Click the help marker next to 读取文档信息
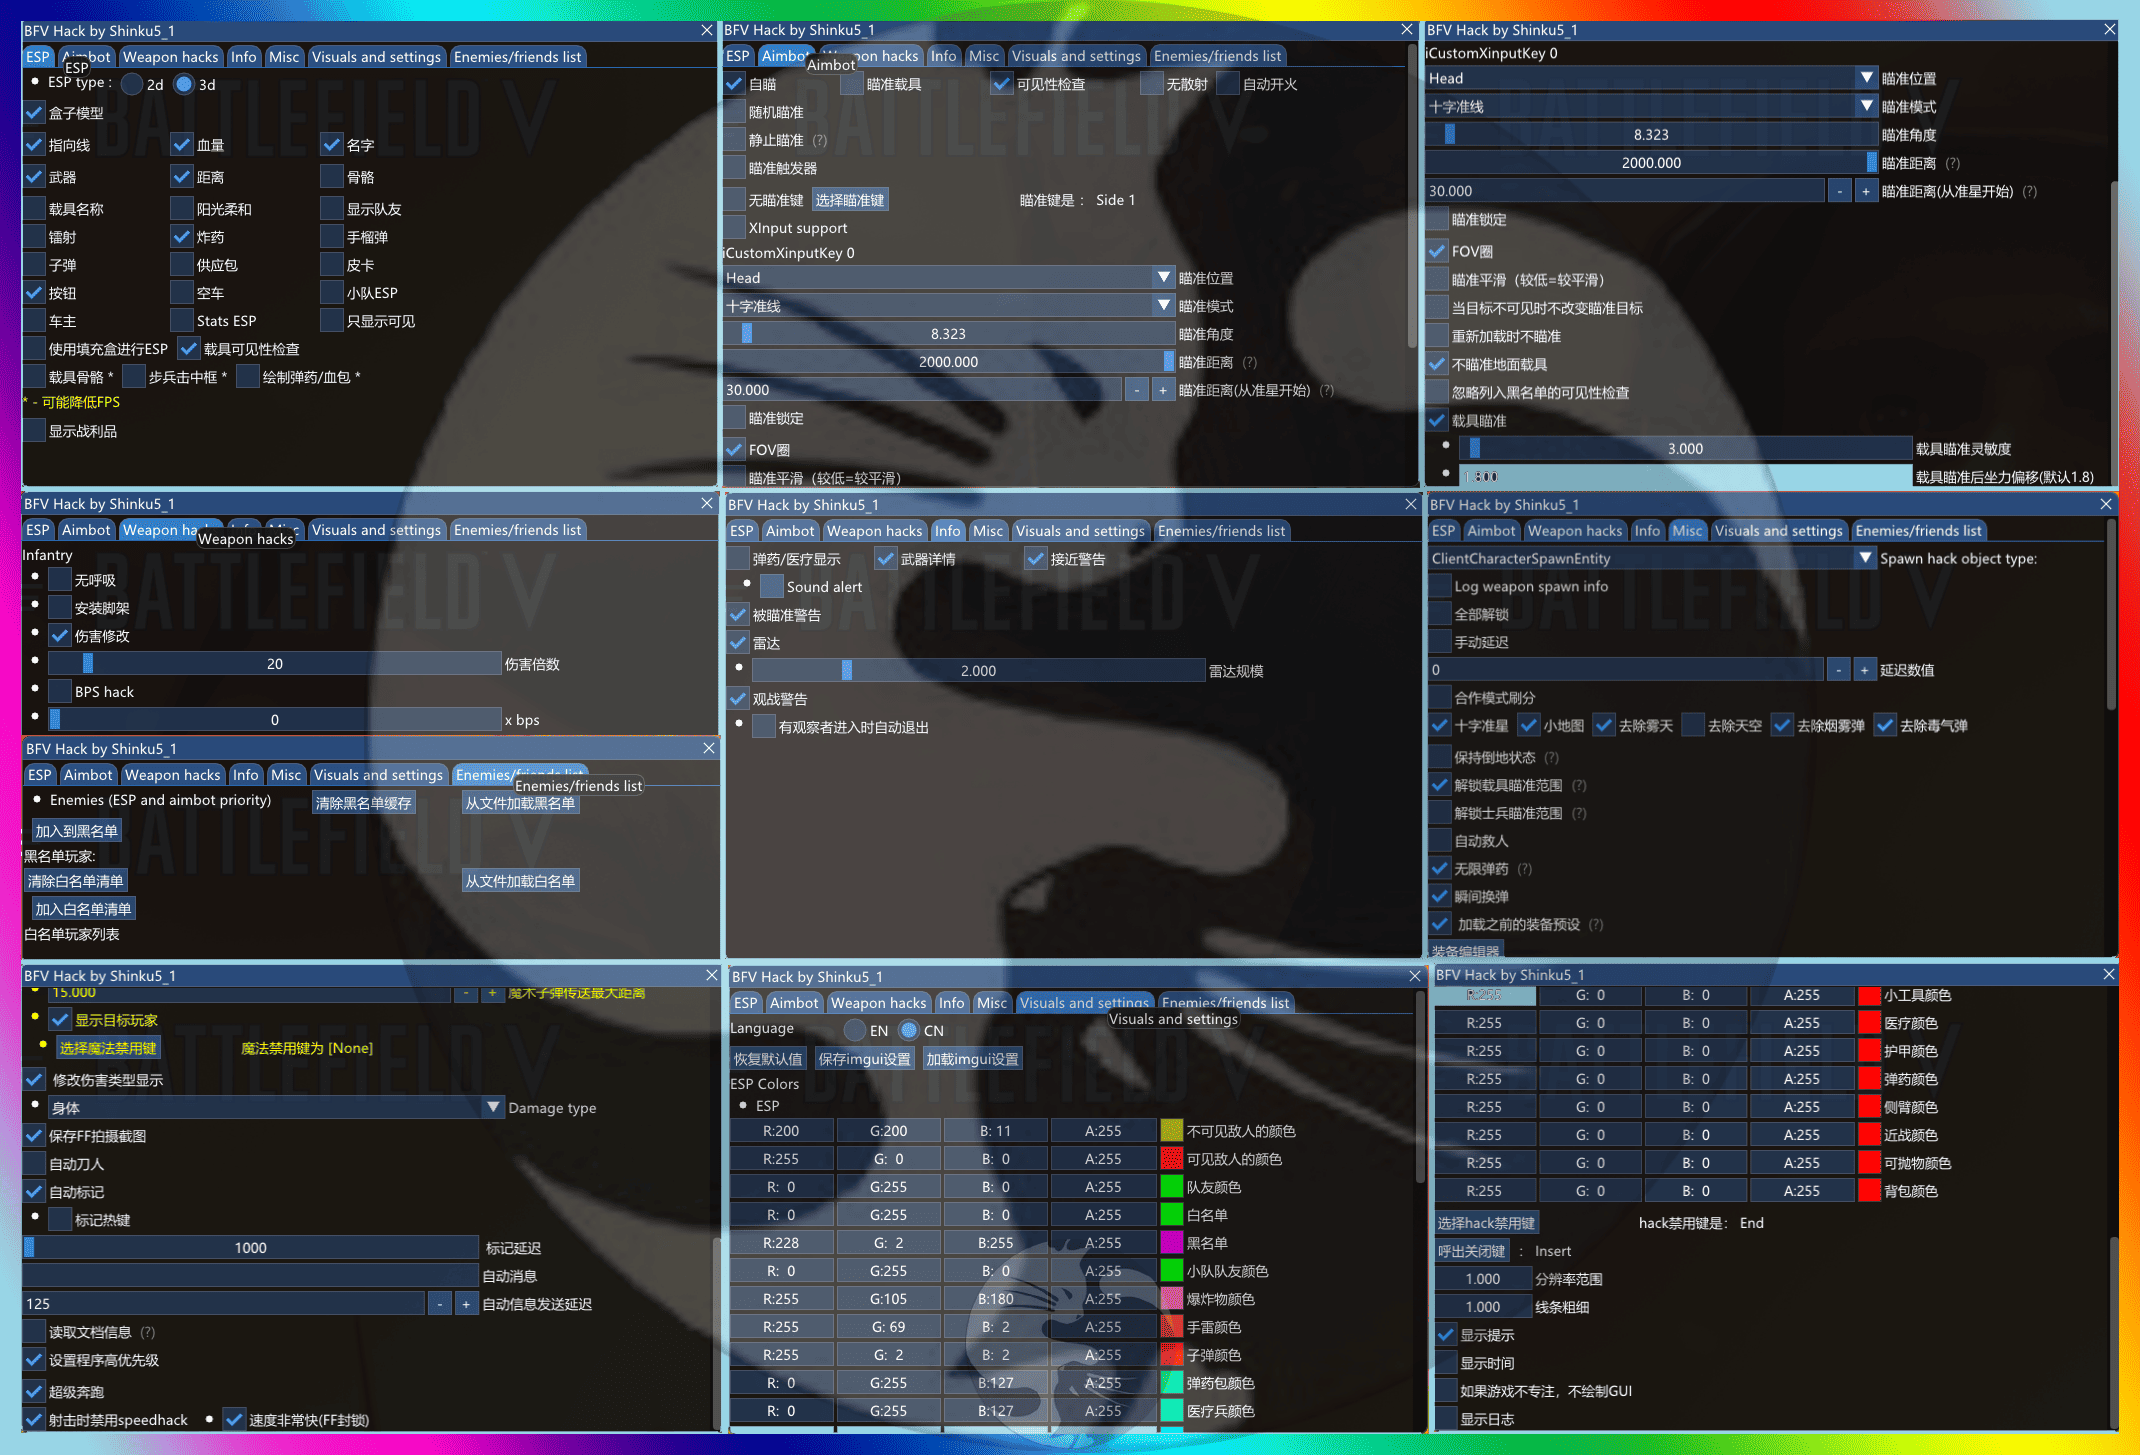 tap(148, 1332)
